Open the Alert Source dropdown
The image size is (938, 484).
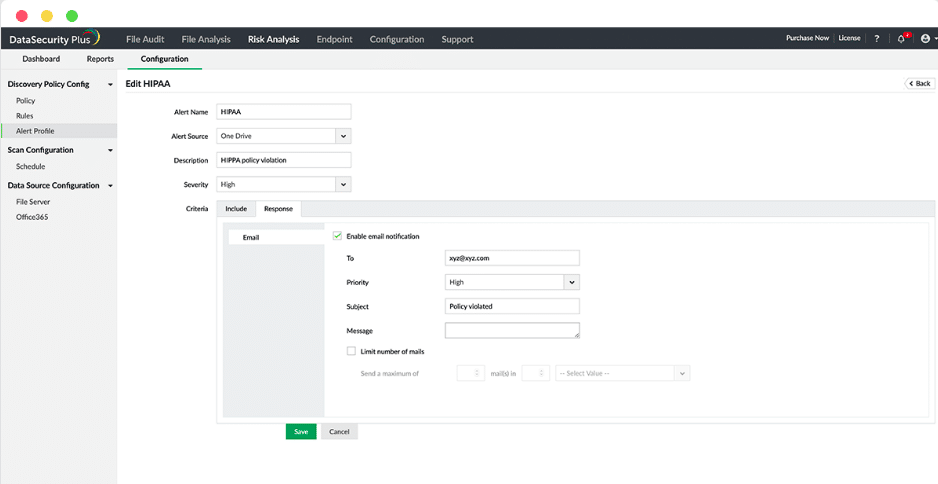point(343,136)
